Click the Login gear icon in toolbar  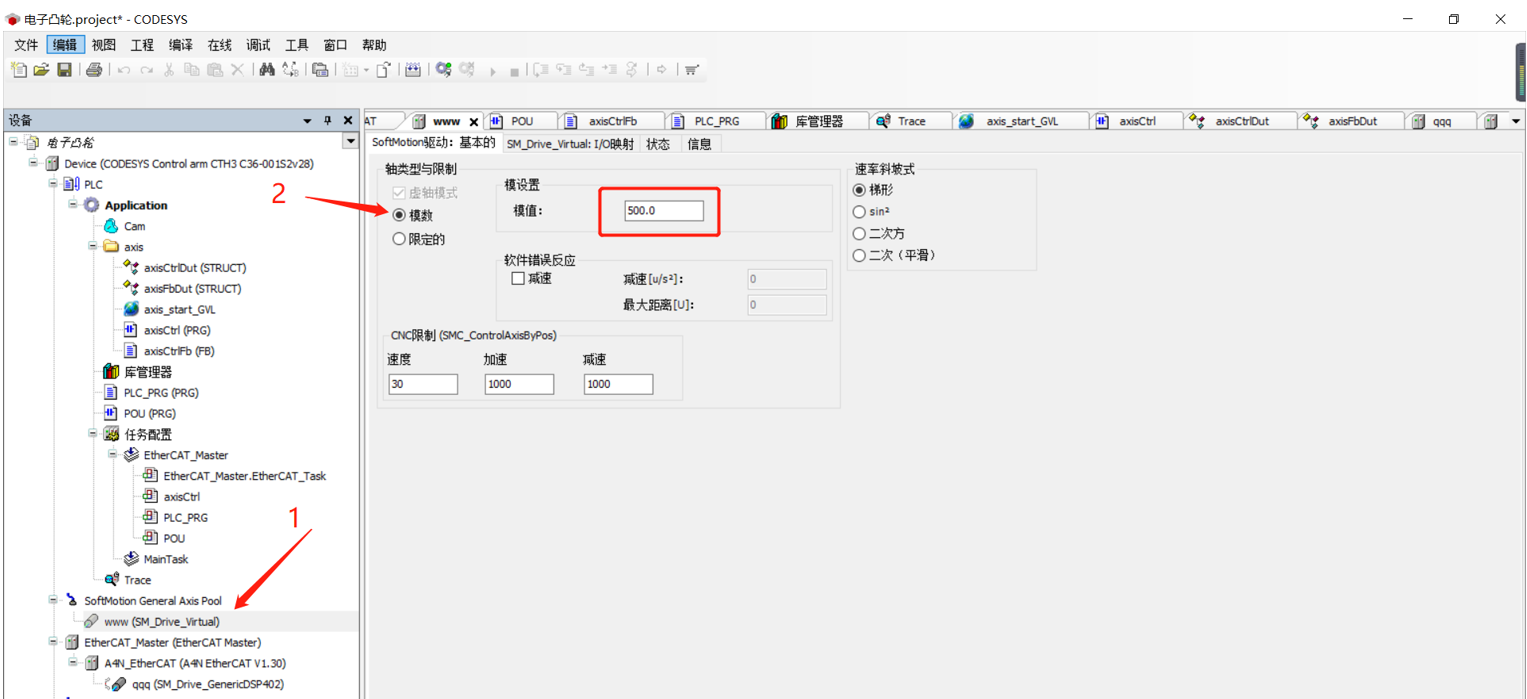point(444,69)
